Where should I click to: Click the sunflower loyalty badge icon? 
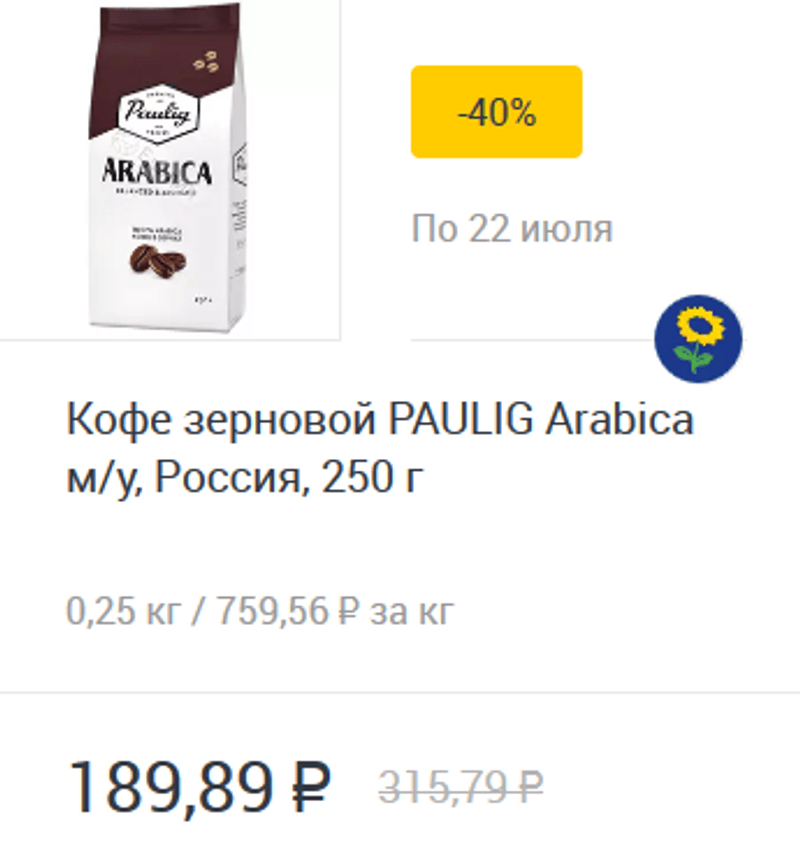[698, 338]
